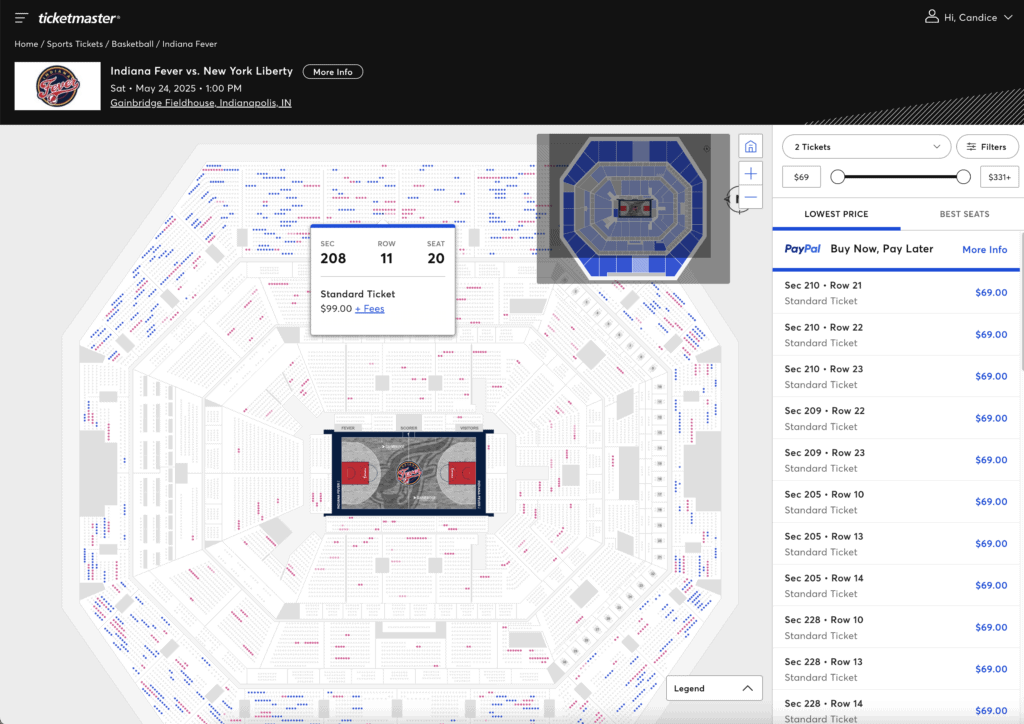Expand the Legend panel

pos(714,688)
